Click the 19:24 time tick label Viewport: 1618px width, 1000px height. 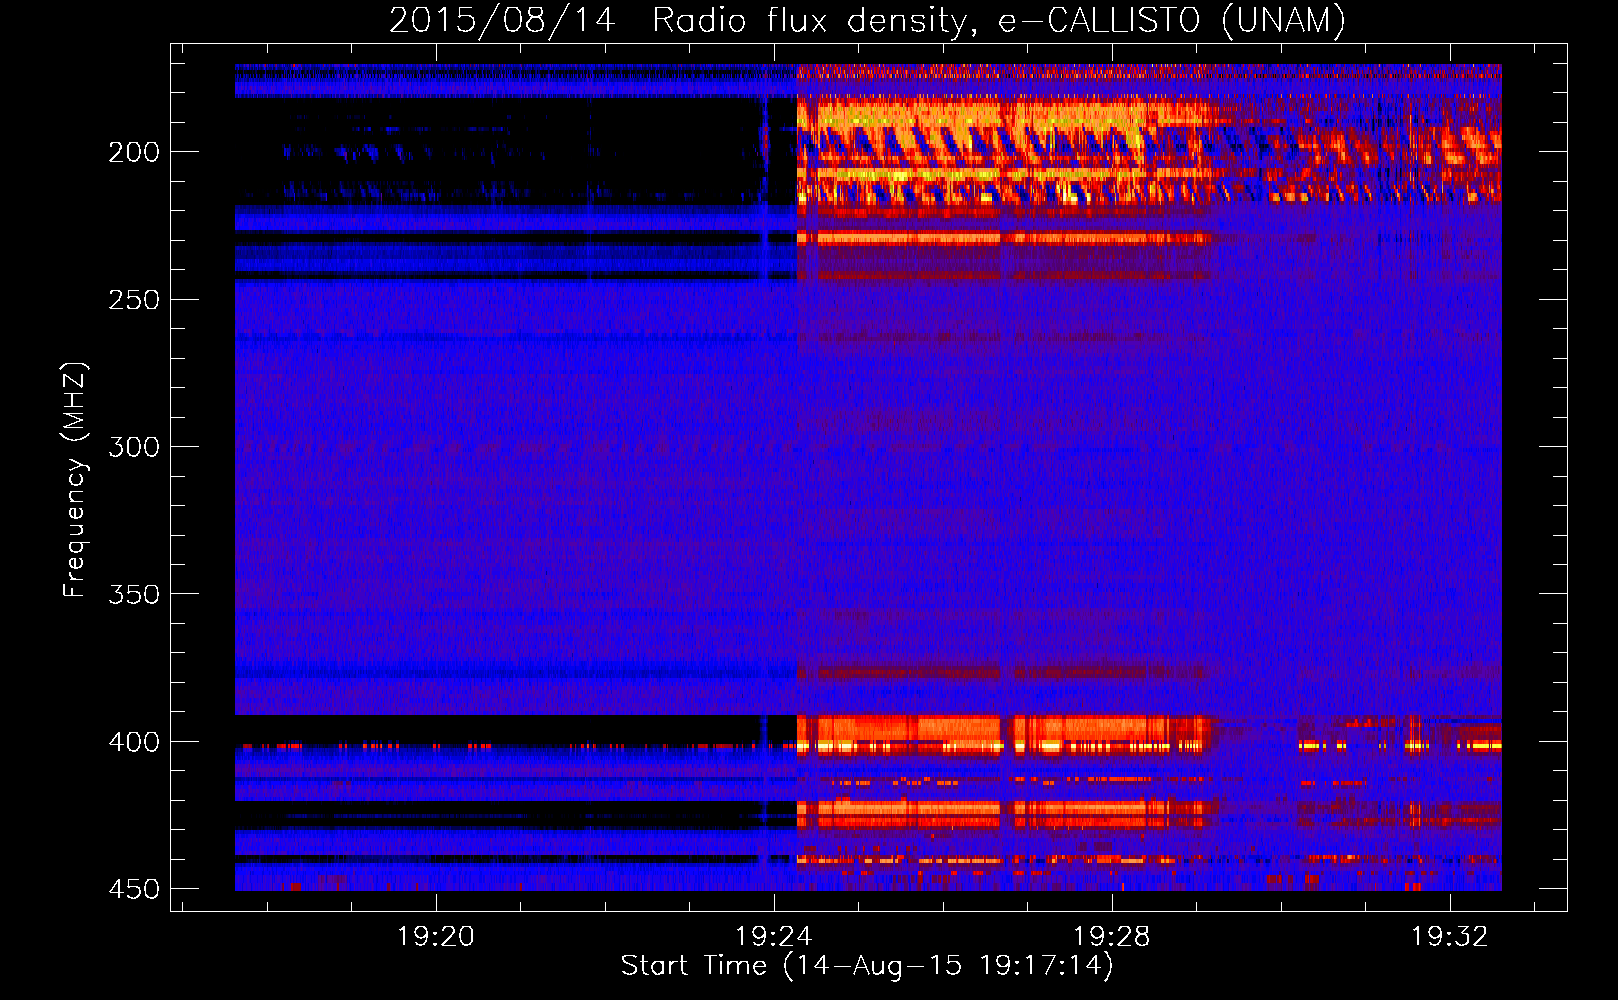(x=774, y=936)
